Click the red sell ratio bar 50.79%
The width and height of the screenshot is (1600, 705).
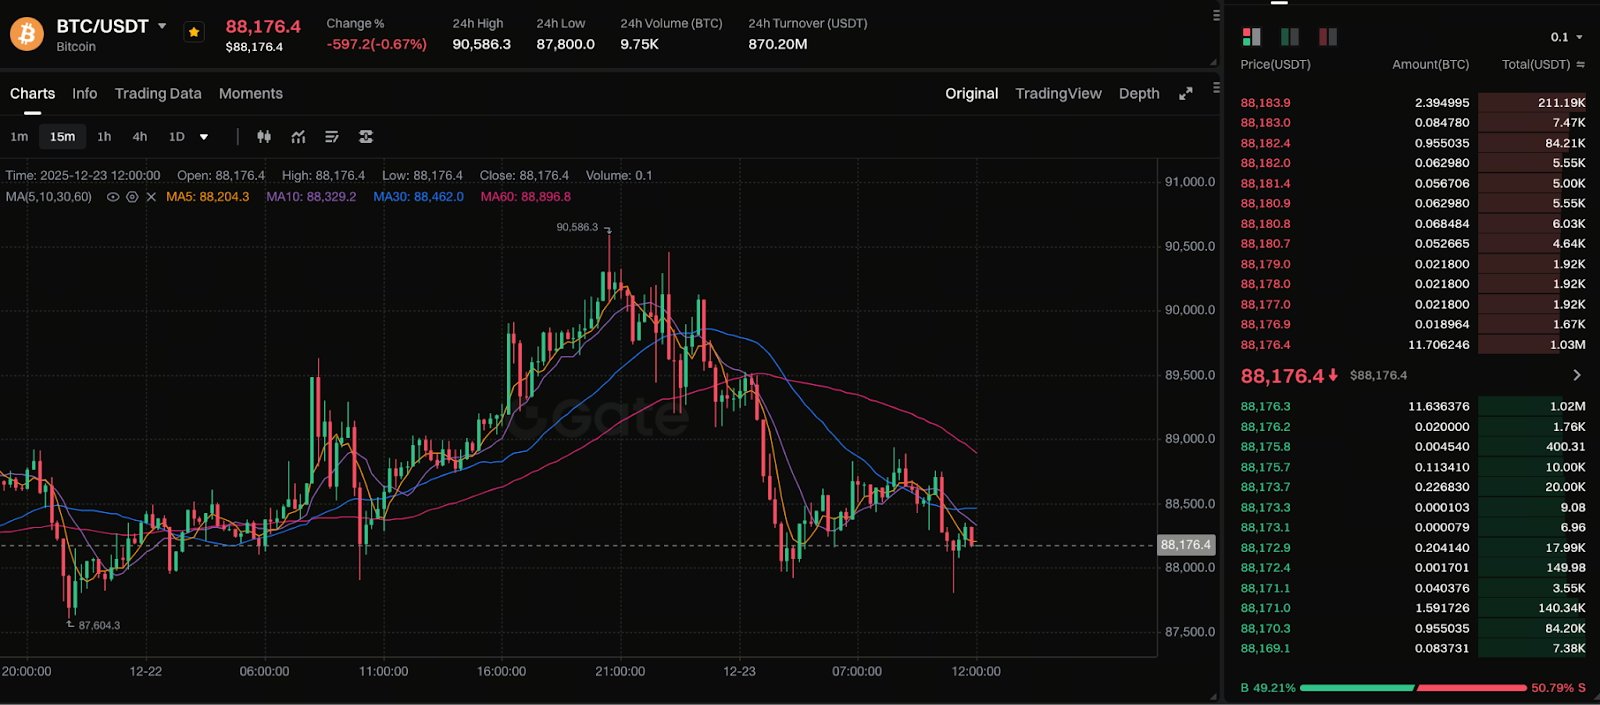coord(1471,688)
